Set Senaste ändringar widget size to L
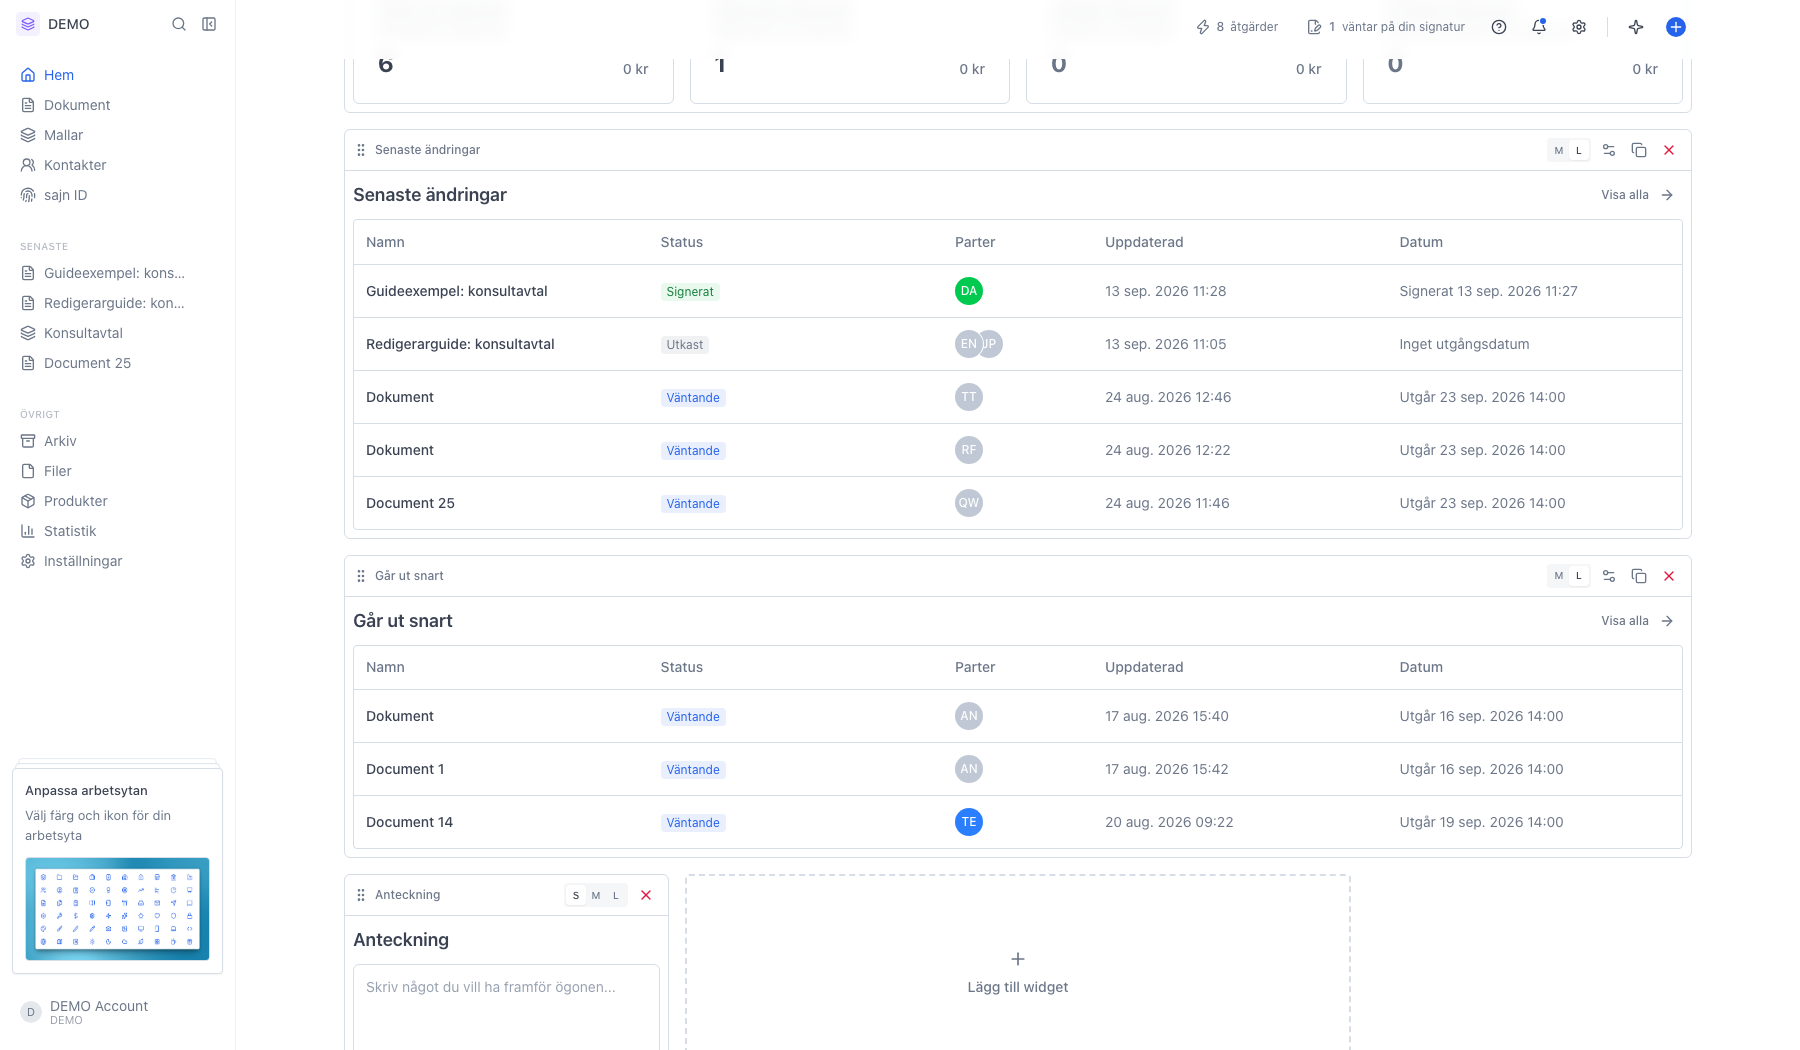Image resolution: width=1800 pixels, height=1050 pixels. tap(1579, 151)
